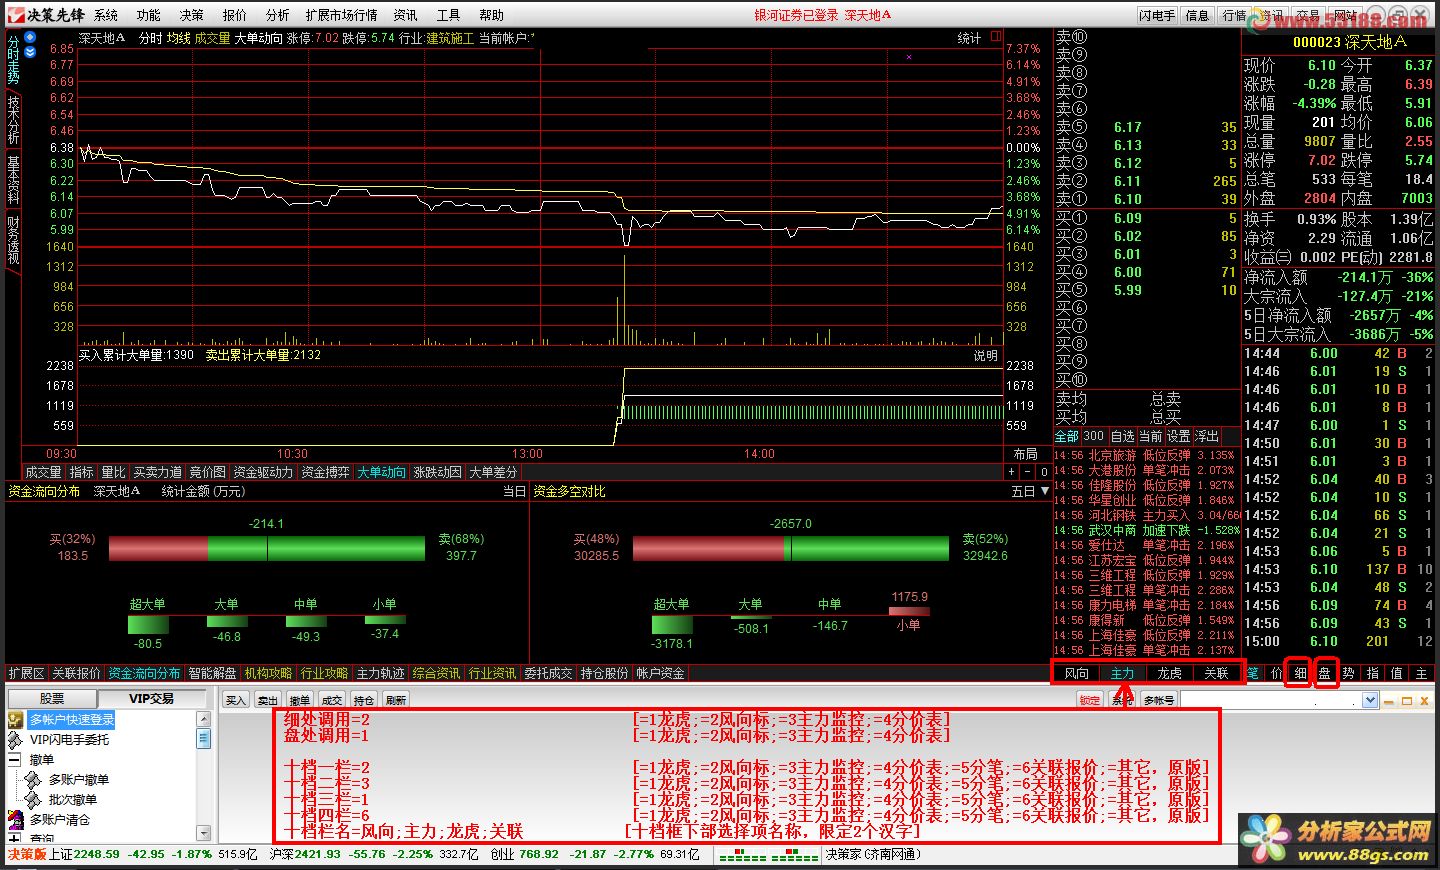Open the 报价 menu

[235, 15]
